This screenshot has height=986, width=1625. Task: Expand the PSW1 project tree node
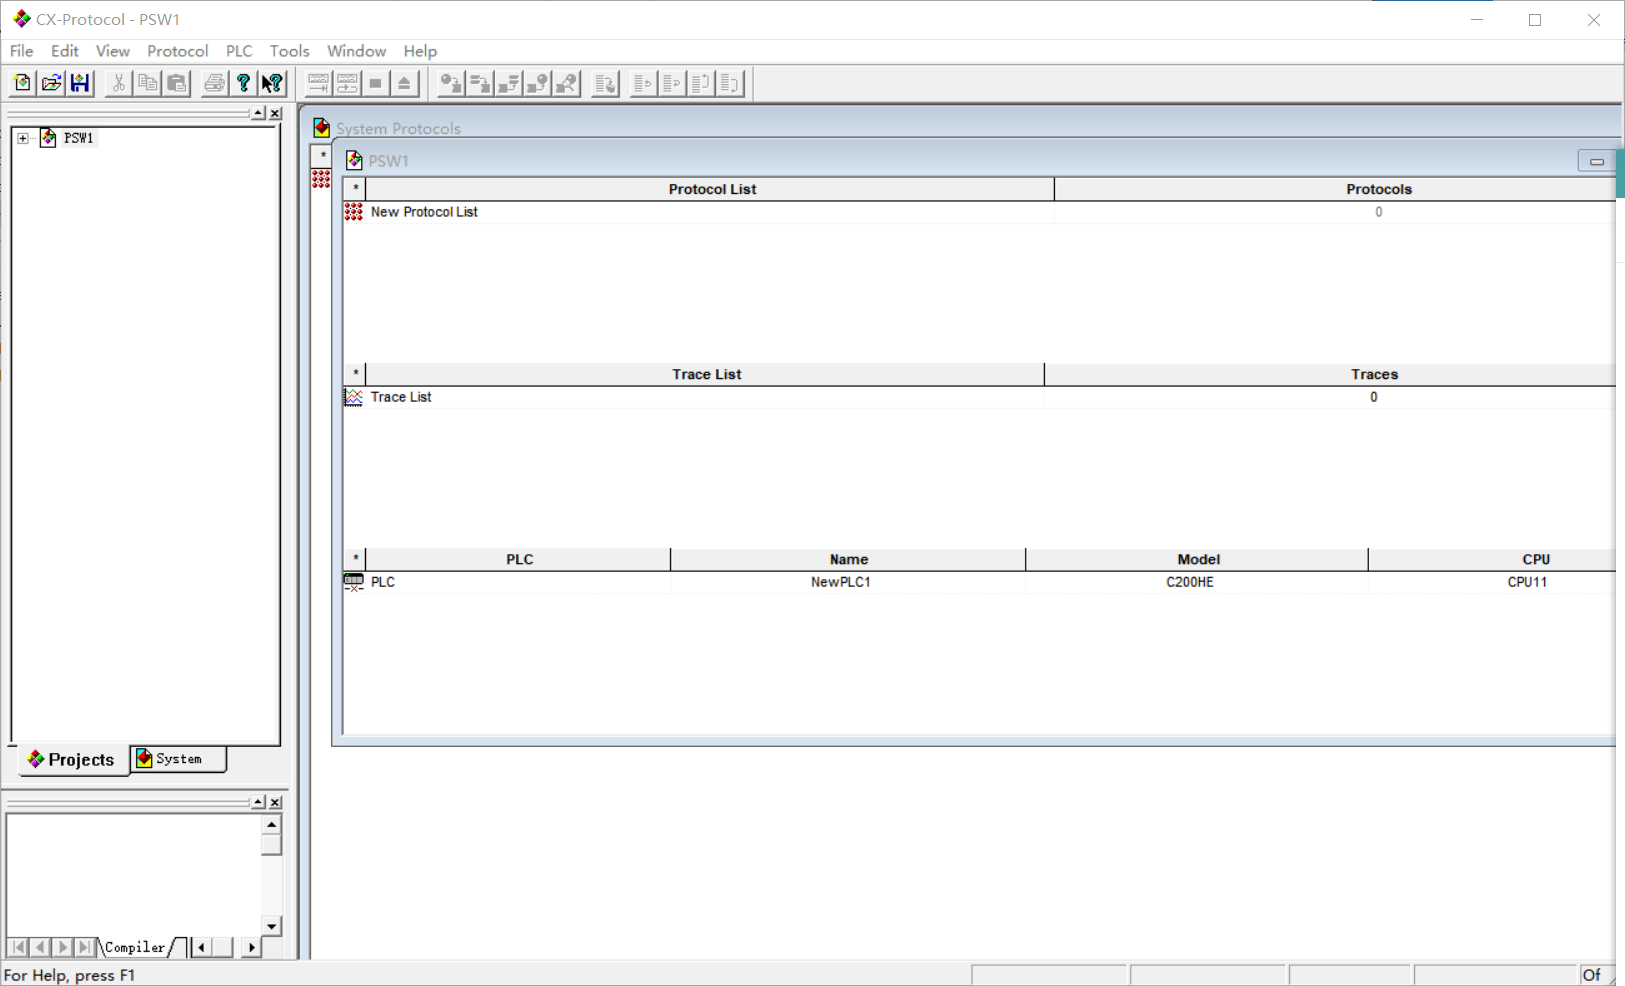[23, 138]
